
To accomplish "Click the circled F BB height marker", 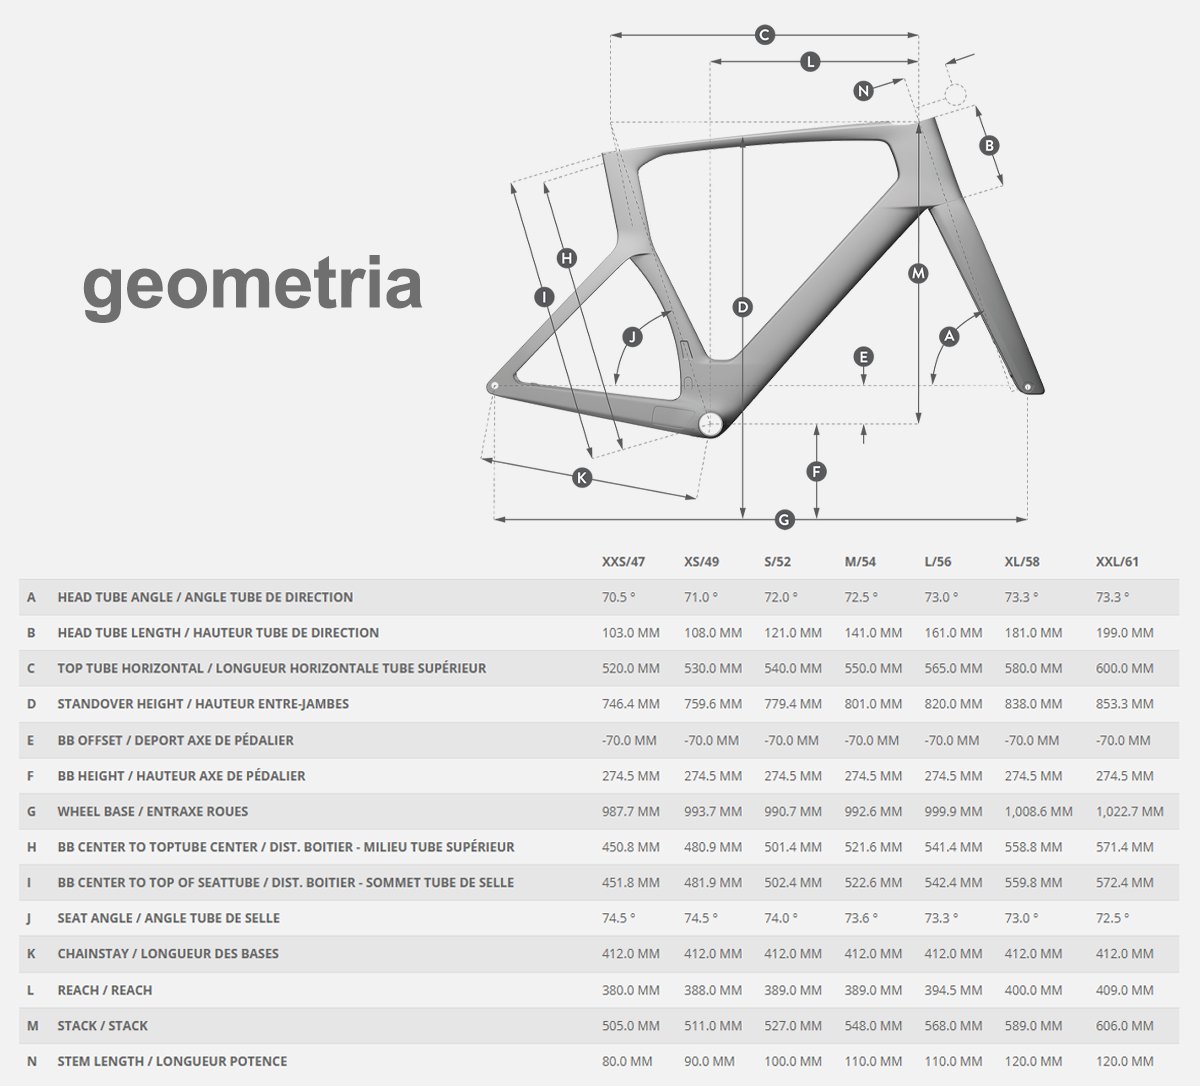I will [x=817, y=472].
